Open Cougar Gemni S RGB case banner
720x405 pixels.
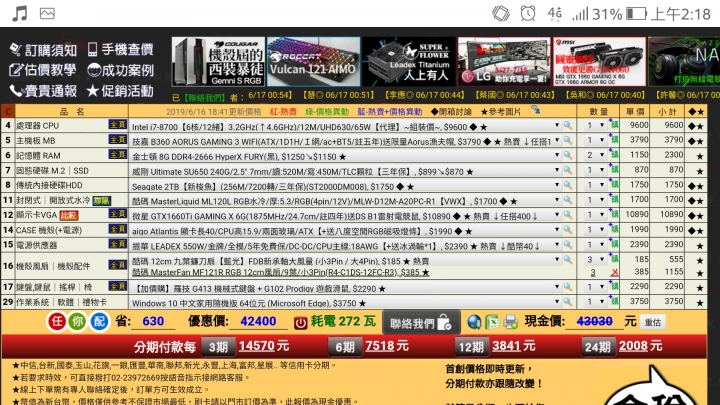click(x=218, y=62)
